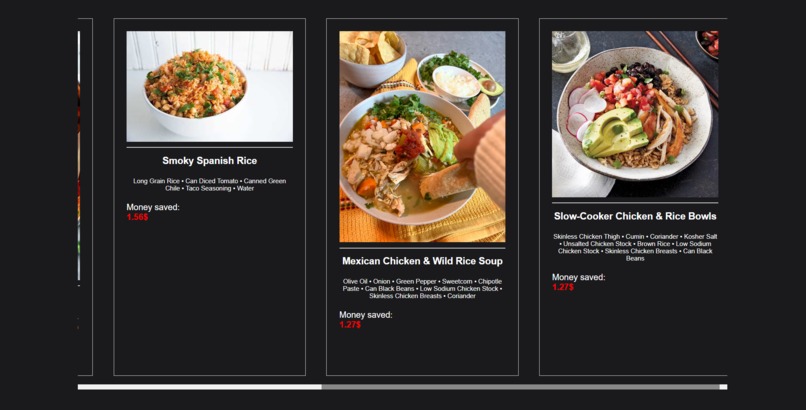Click the Smoky Spanish Rice ingredients list
Screen dimensions: 806x410
pos(210,184)
